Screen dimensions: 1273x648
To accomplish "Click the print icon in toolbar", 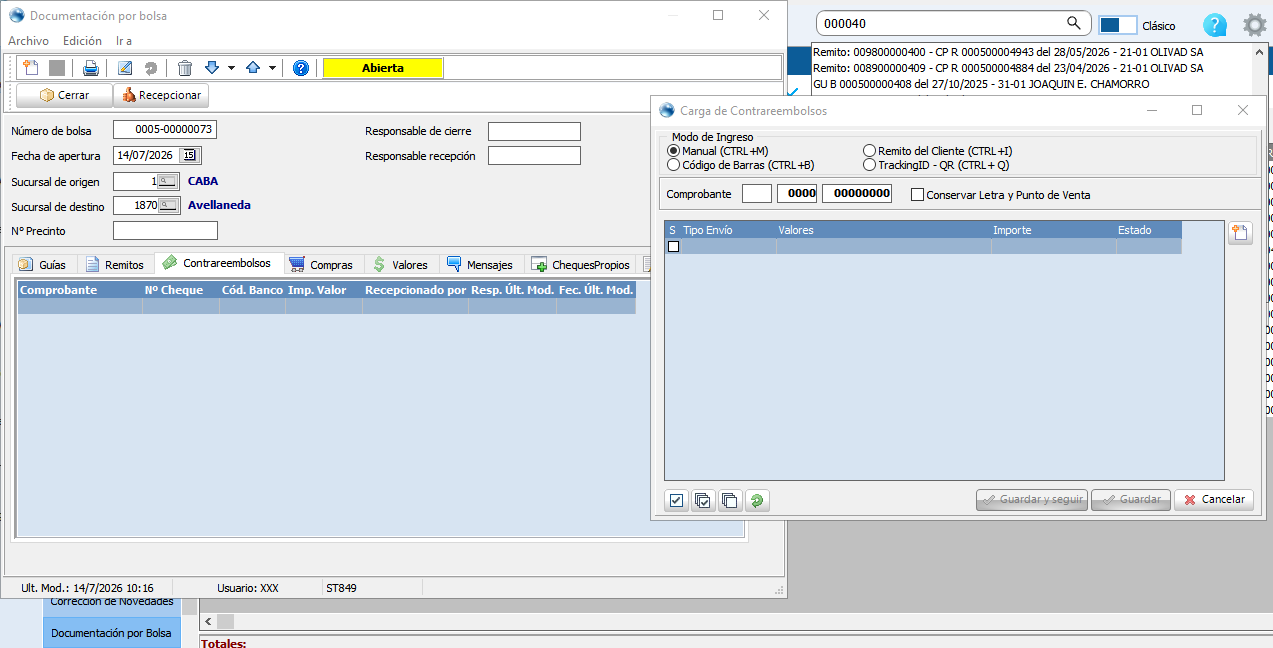I will click(91, 68).
